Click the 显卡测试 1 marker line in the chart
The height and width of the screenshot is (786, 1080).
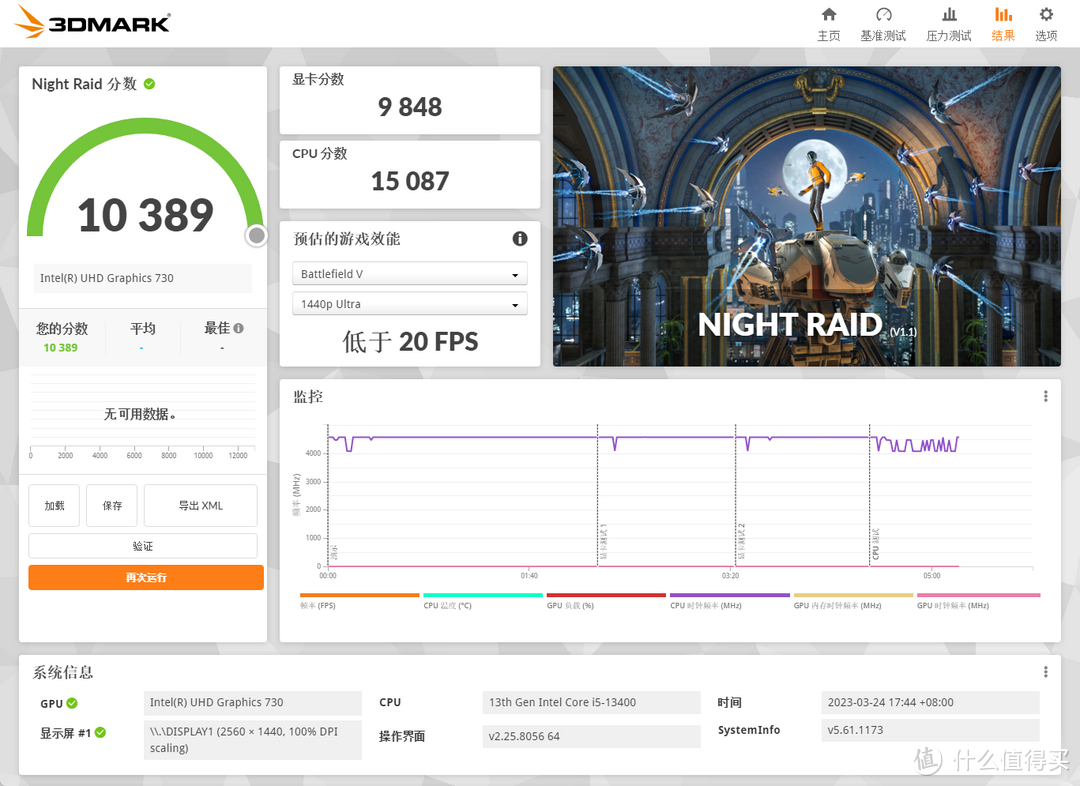click(x=598, y=496)
